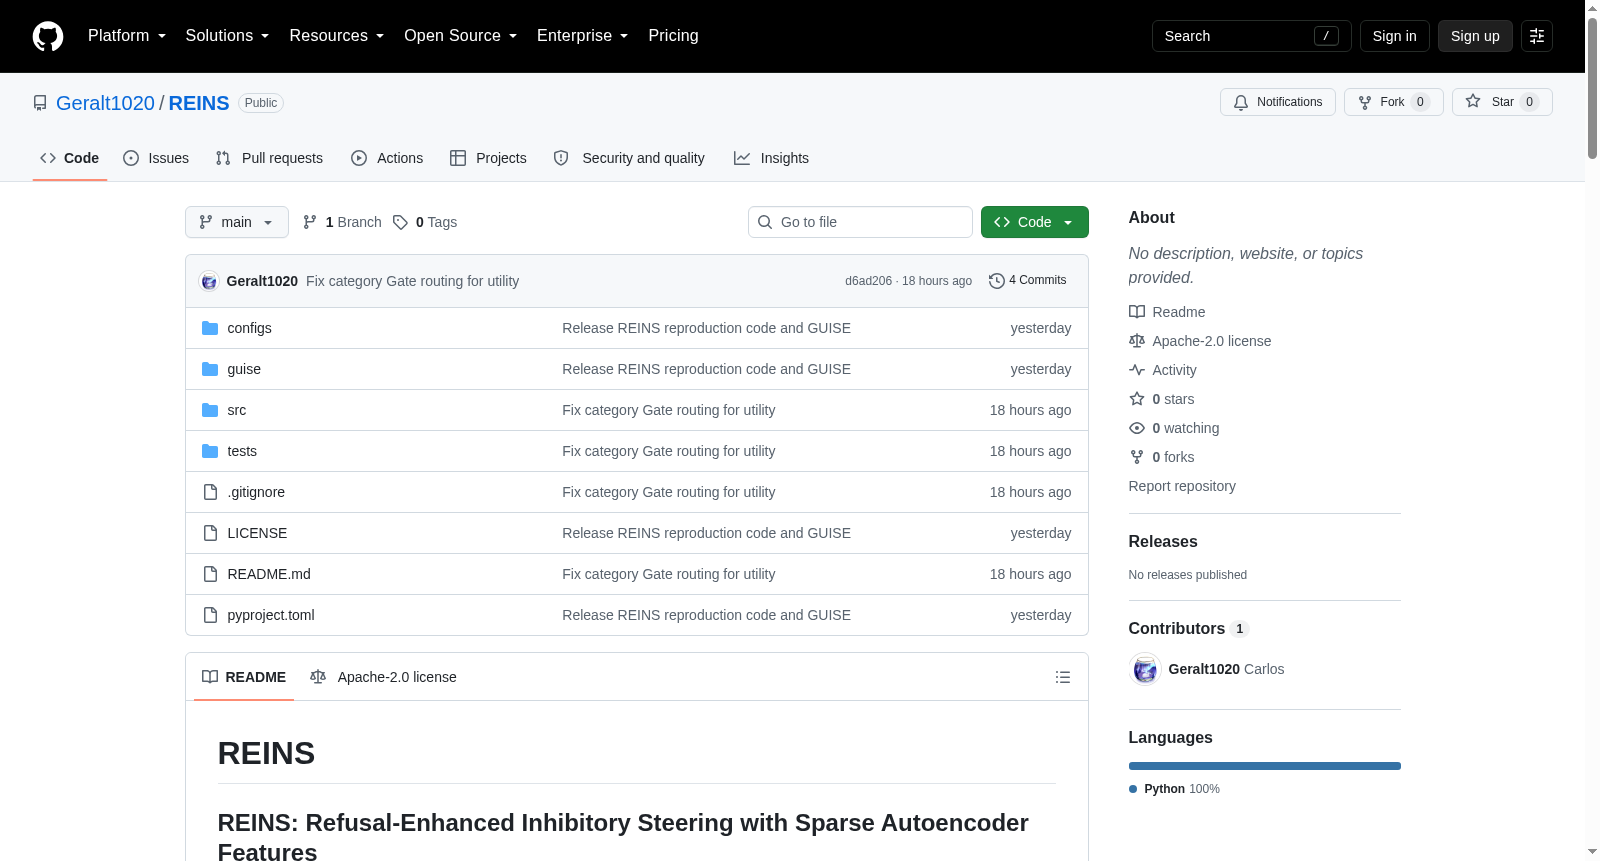Open the configs folder name
The image size is (1600, 861).
(x=249, y=328)
